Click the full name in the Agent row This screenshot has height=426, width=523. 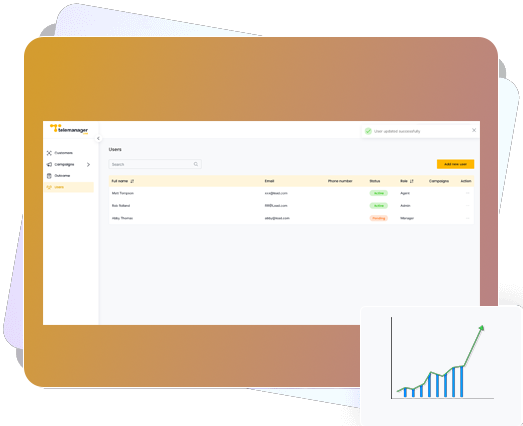point(123,193)
